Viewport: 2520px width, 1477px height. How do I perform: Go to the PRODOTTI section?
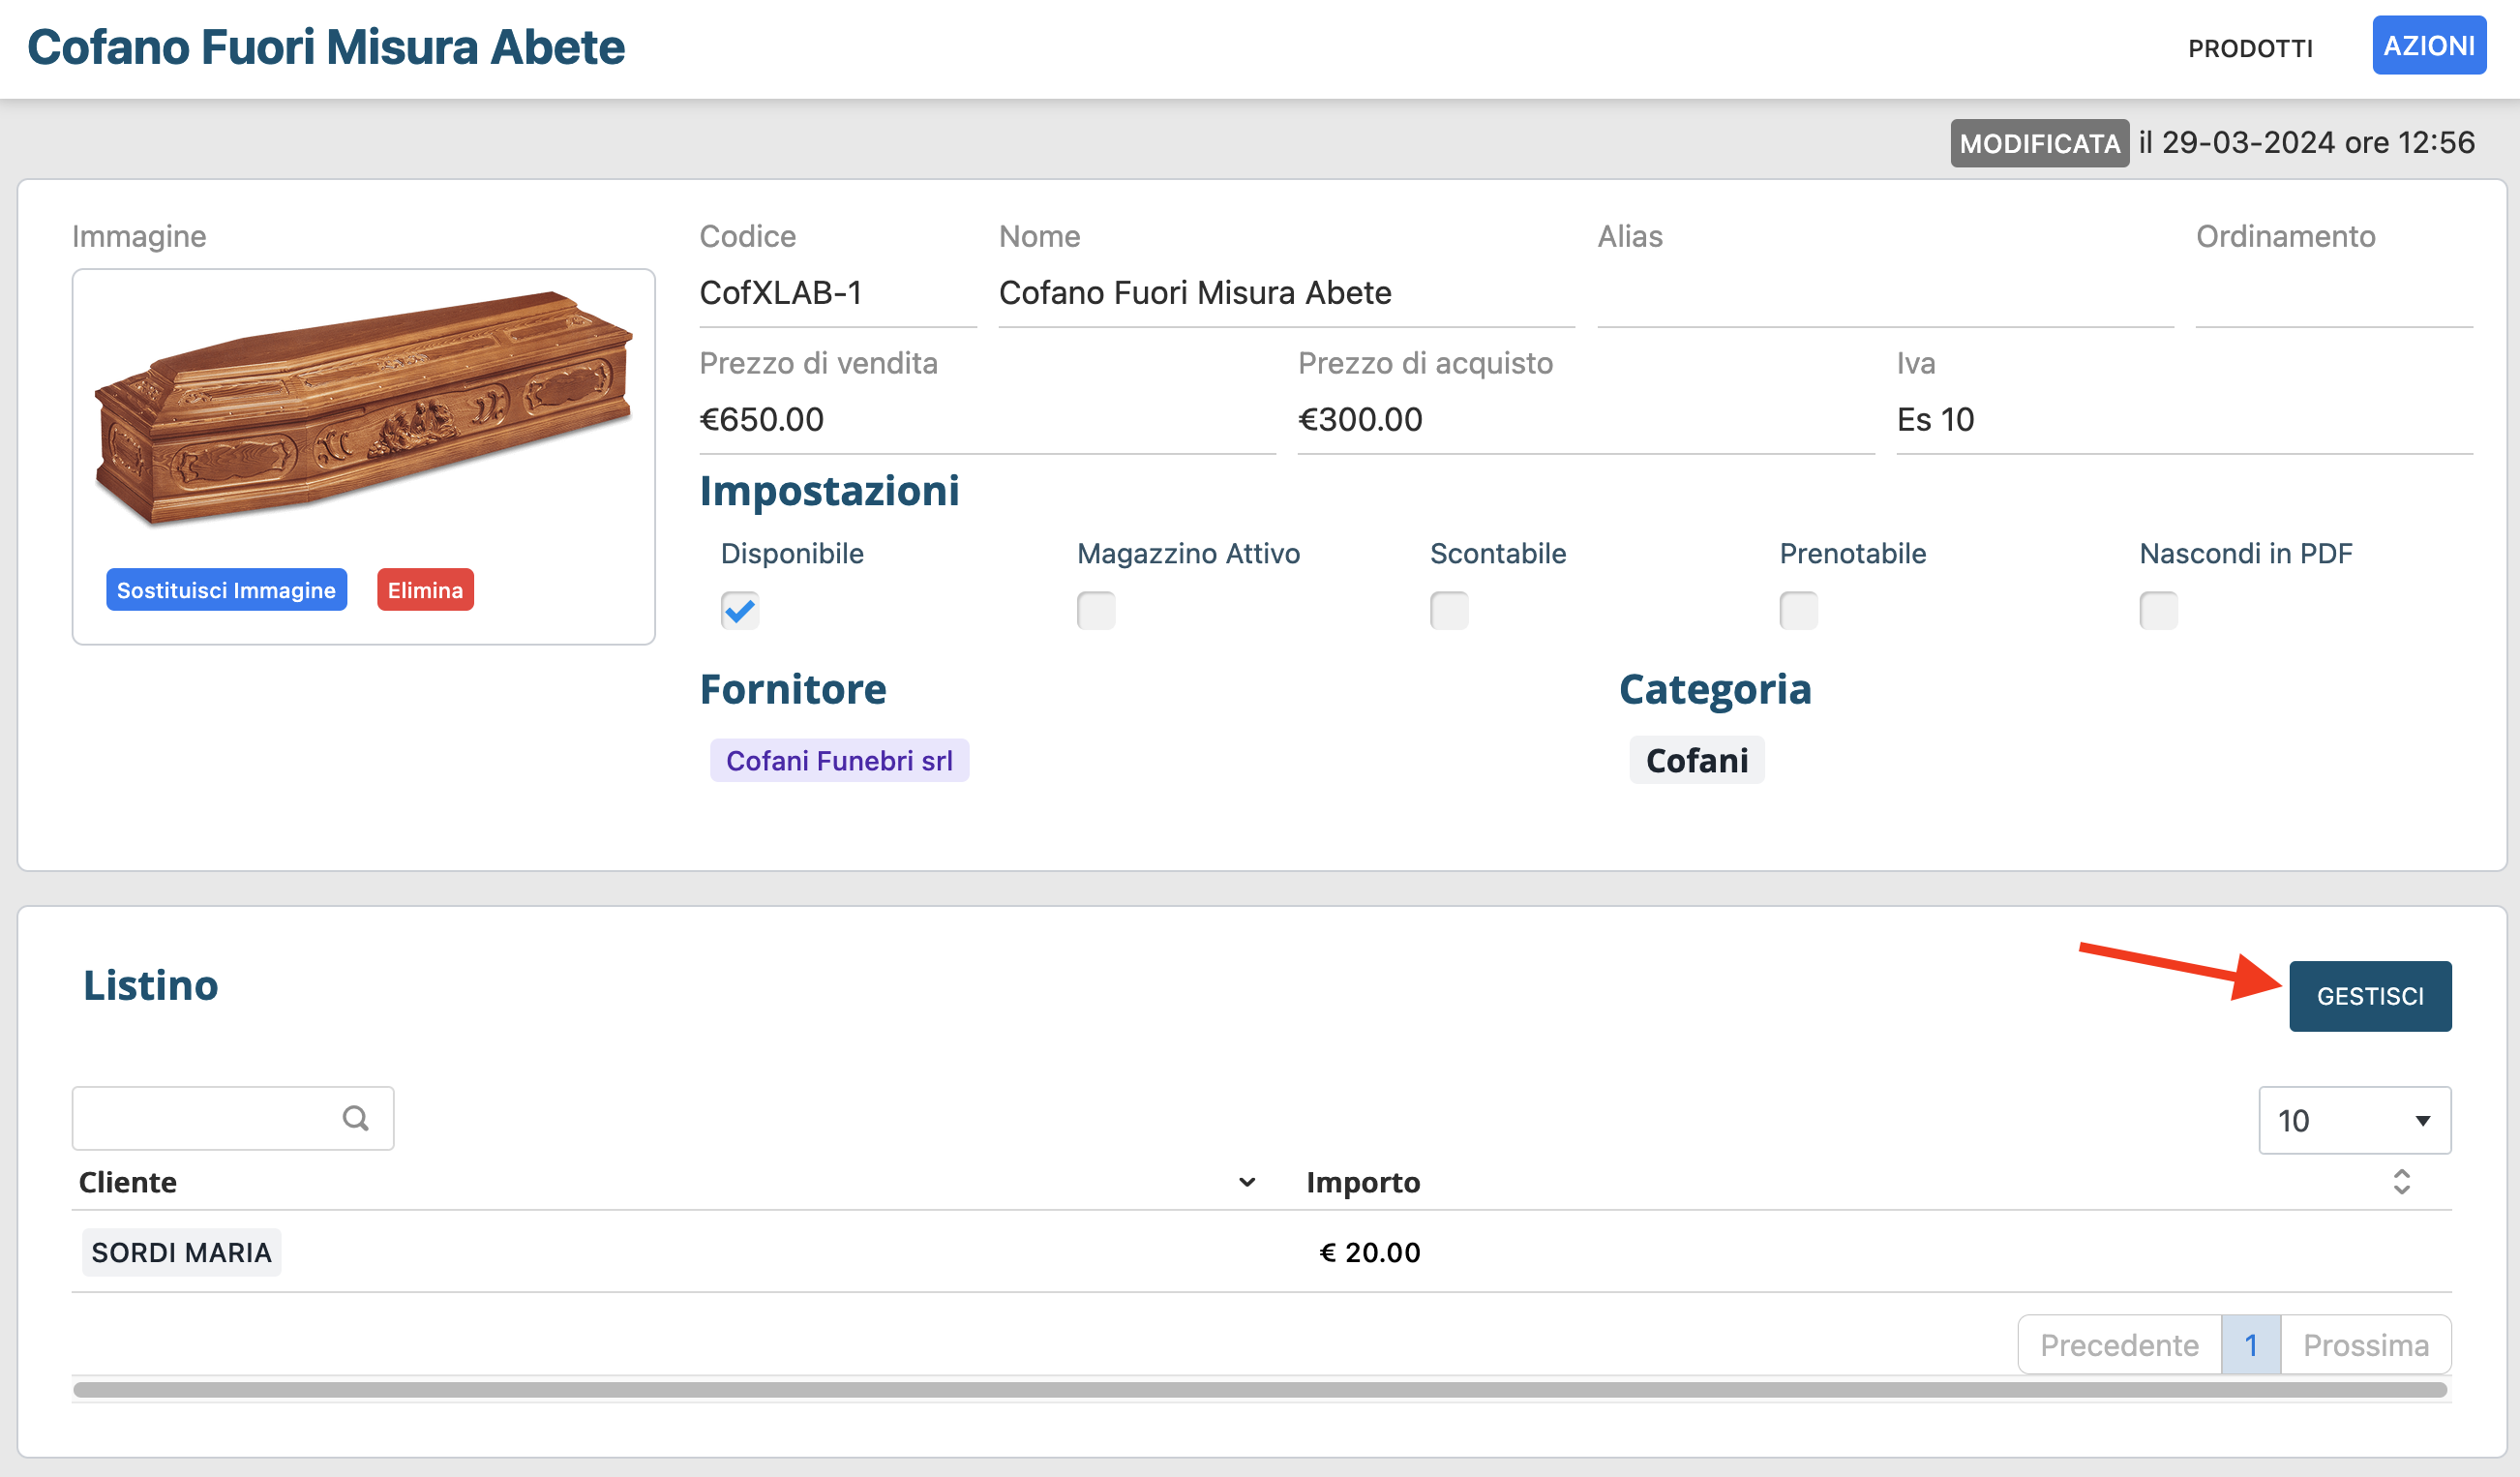tap(2249, 48)
